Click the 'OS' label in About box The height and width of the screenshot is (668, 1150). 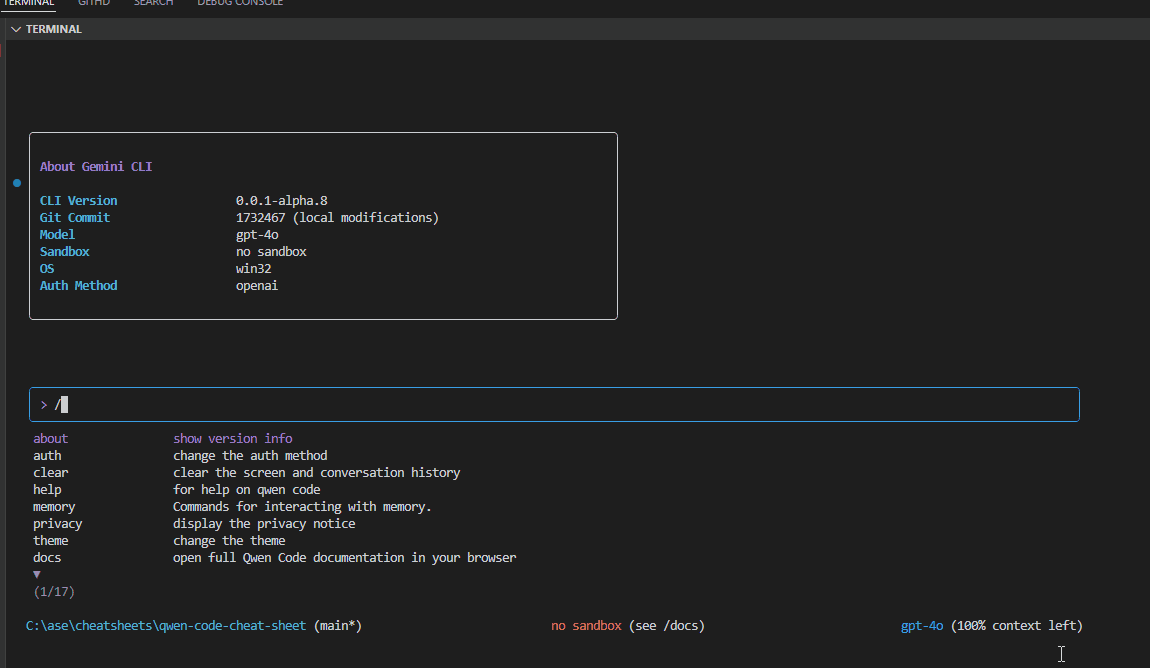[x=47, y=268]
